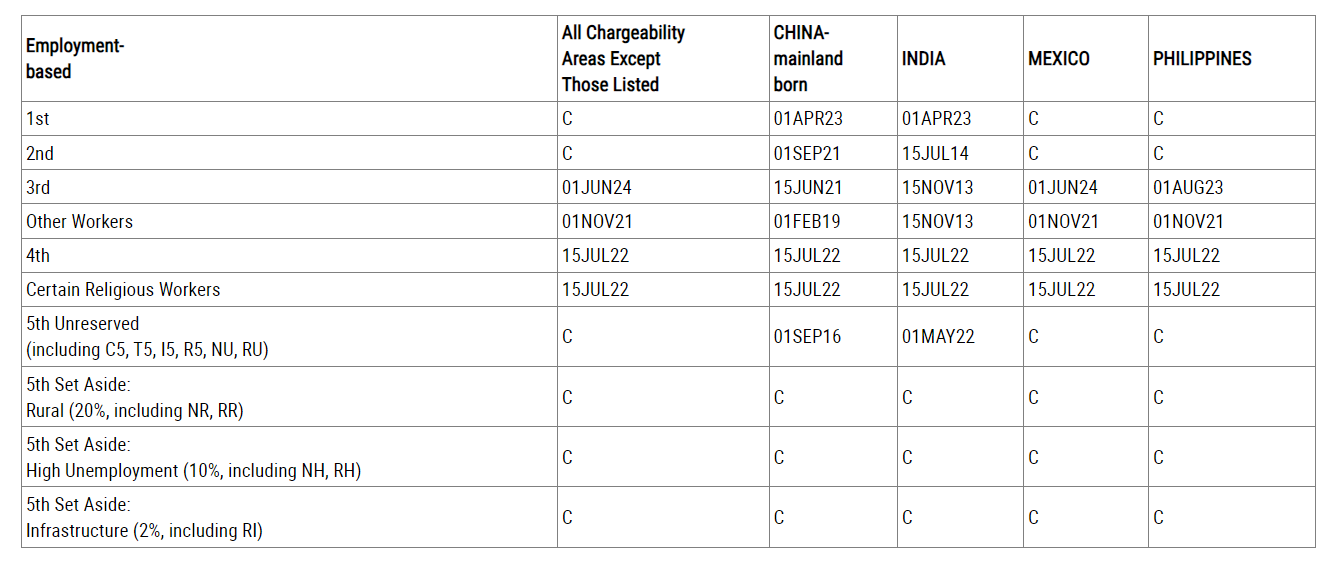Click the 'CHINA-mainland born' column header

coord(808,58)
